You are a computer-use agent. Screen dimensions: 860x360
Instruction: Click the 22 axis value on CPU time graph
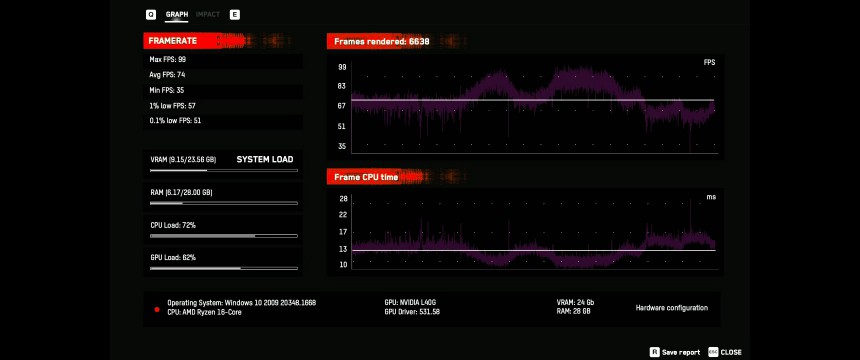point(343,215)
